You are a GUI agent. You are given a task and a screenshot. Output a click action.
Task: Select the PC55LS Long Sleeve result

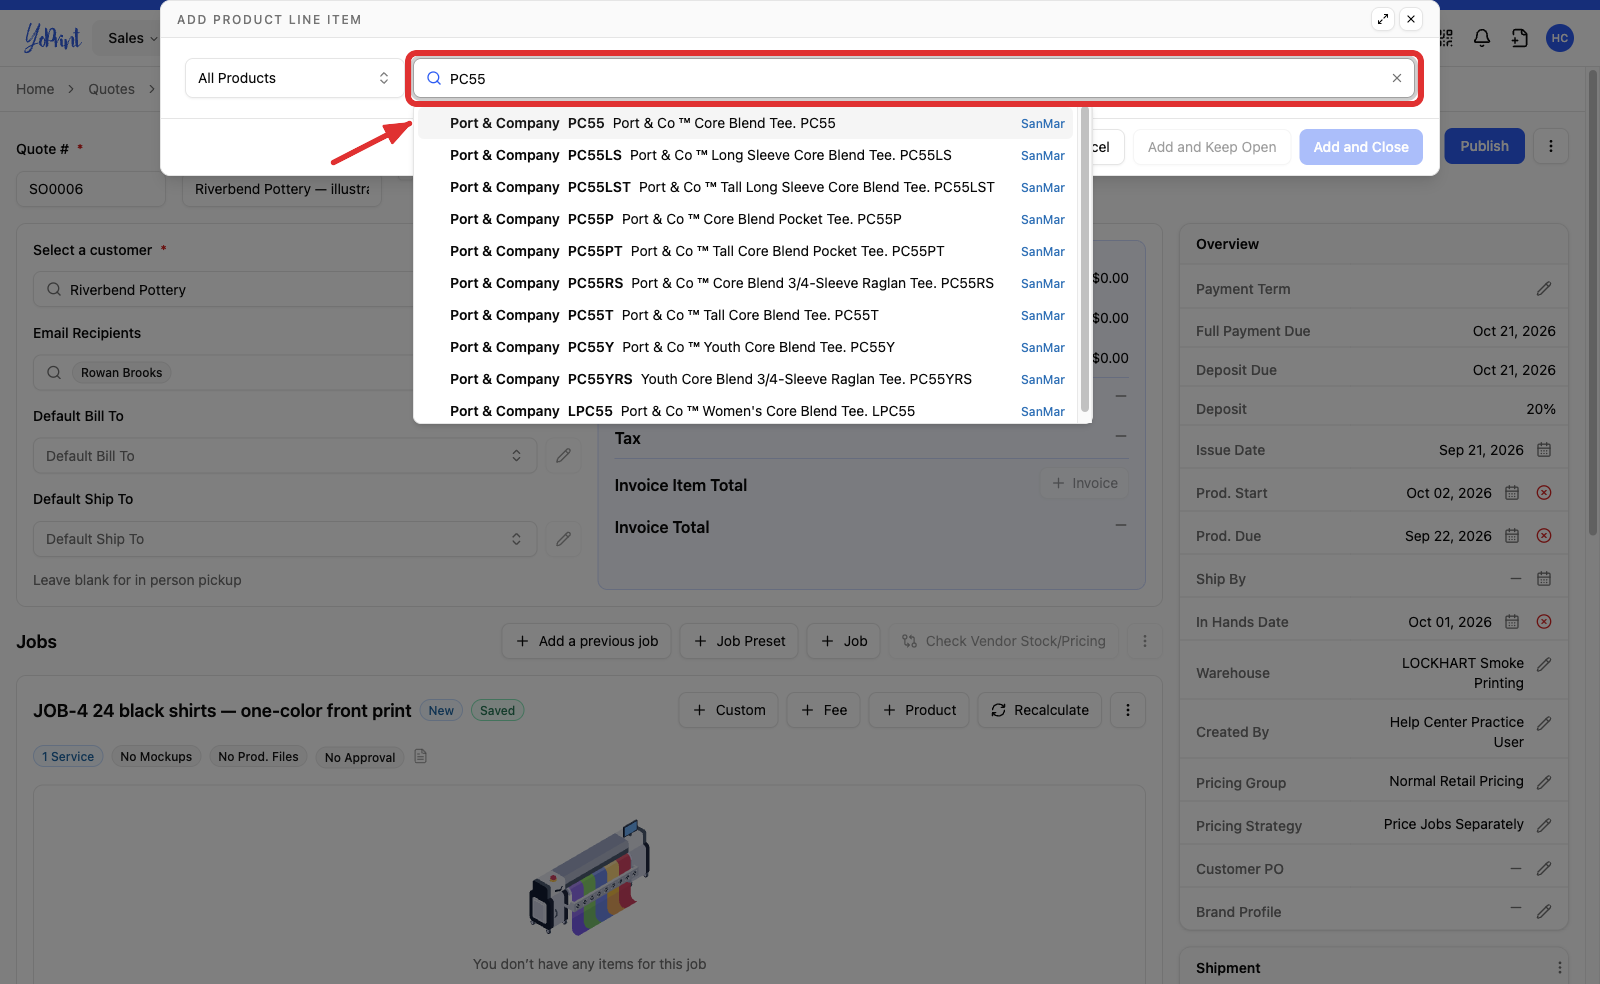pos(746,155)
